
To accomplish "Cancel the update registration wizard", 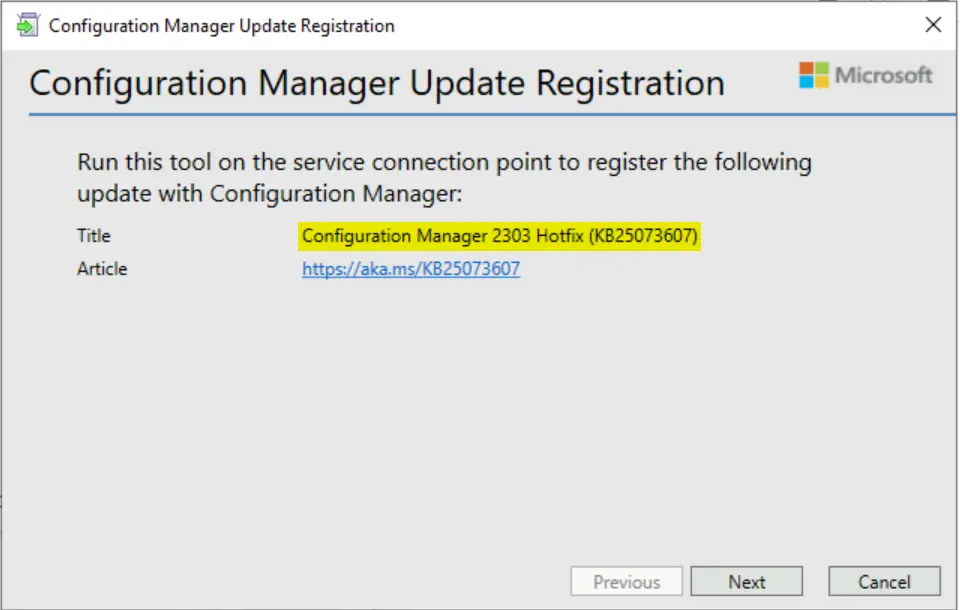I will (x=884, y=581).
